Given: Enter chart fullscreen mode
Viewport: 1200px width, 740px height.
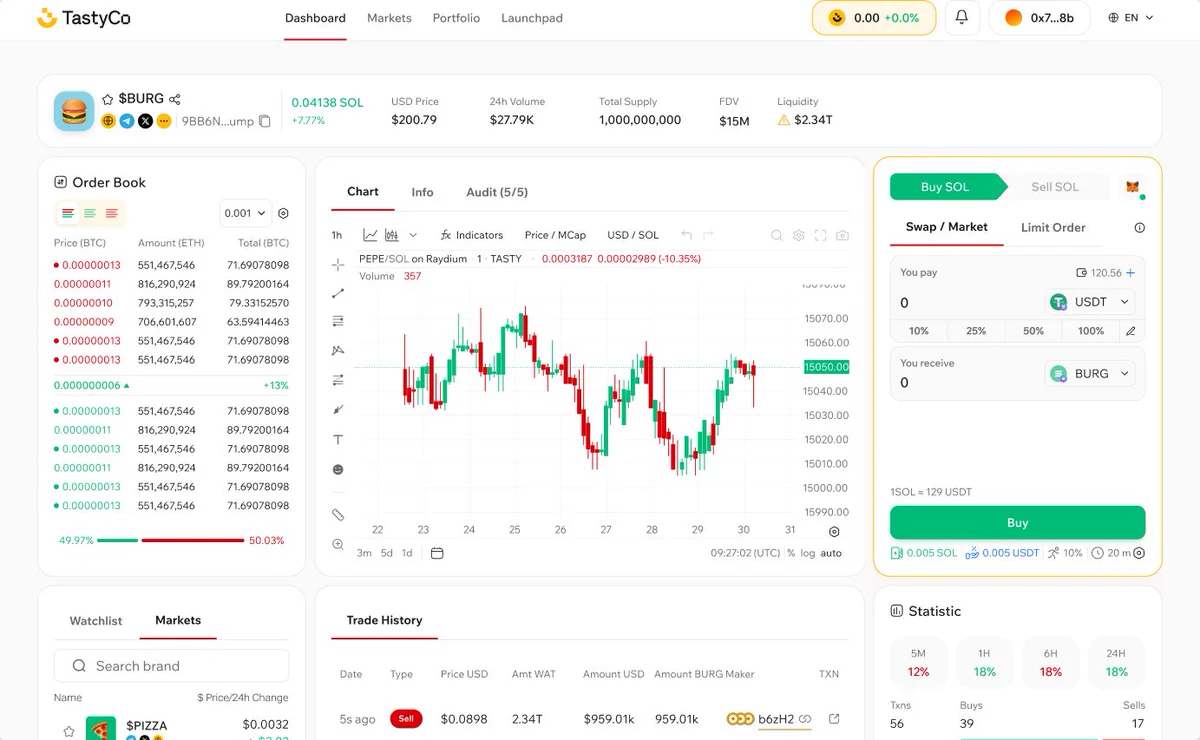Looking at the screenshot, I should [820, 235].
